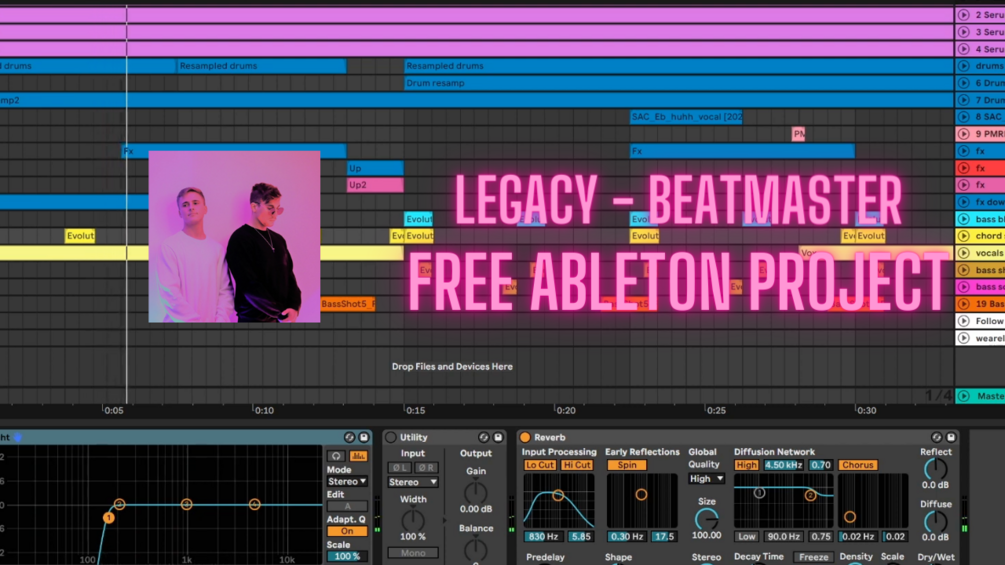Toggle the High shelf in Diffusion Network

746,465
